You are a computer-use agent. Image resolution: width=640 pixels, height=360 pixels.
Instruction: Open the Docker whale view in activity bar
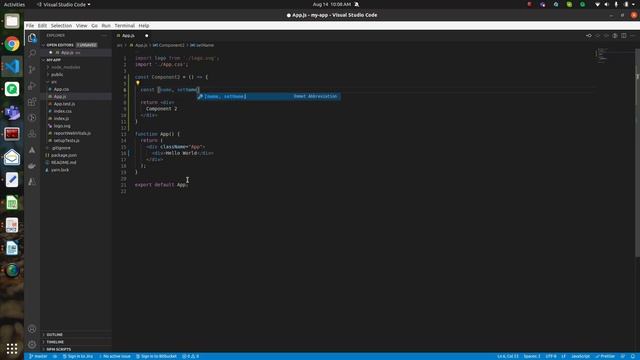tap(32, 166)
